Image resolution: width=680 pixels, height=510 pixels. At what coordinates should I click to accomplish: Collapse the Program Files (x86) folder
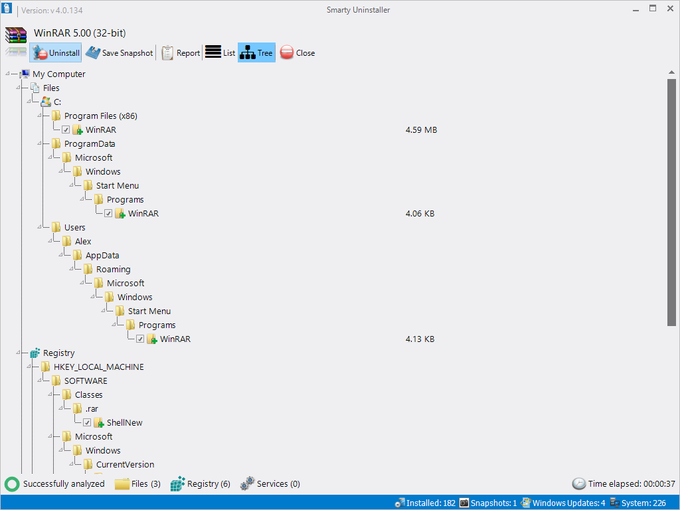point(40,116)
